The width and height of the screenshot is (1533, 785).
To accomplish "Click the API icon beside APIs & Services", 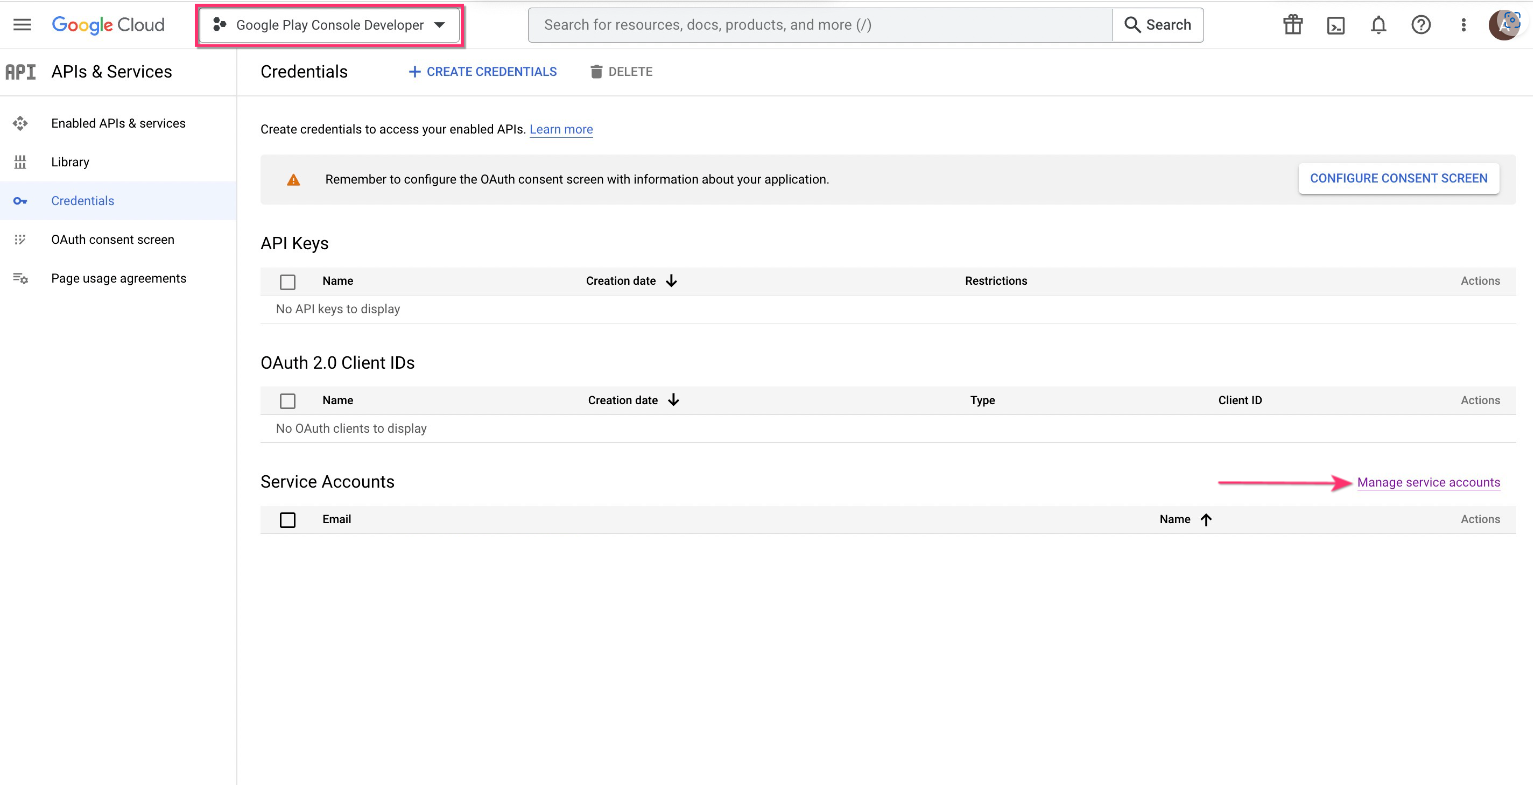I will point(20,72).
